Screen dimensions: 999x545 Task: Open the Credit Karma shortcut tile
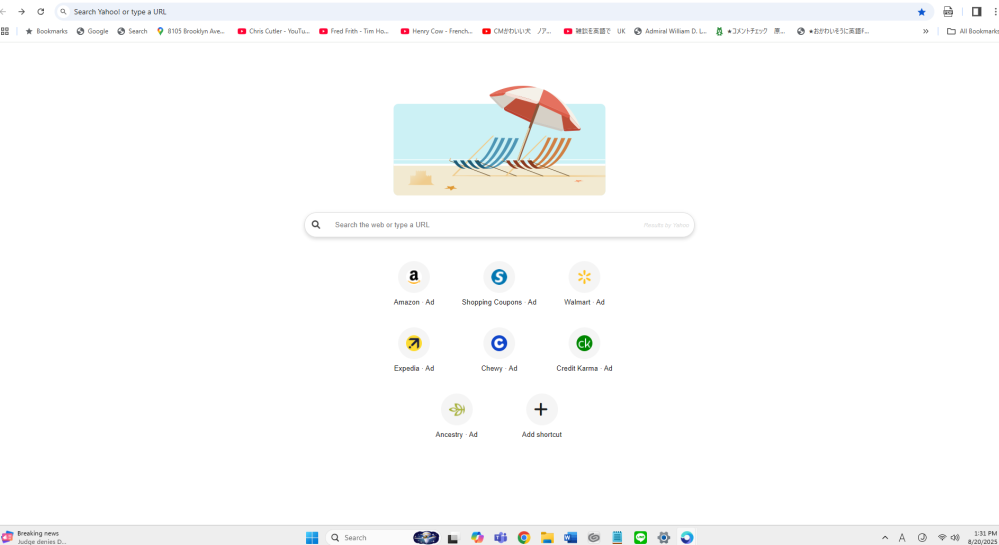pyautogui.click(x=584, y=351)
